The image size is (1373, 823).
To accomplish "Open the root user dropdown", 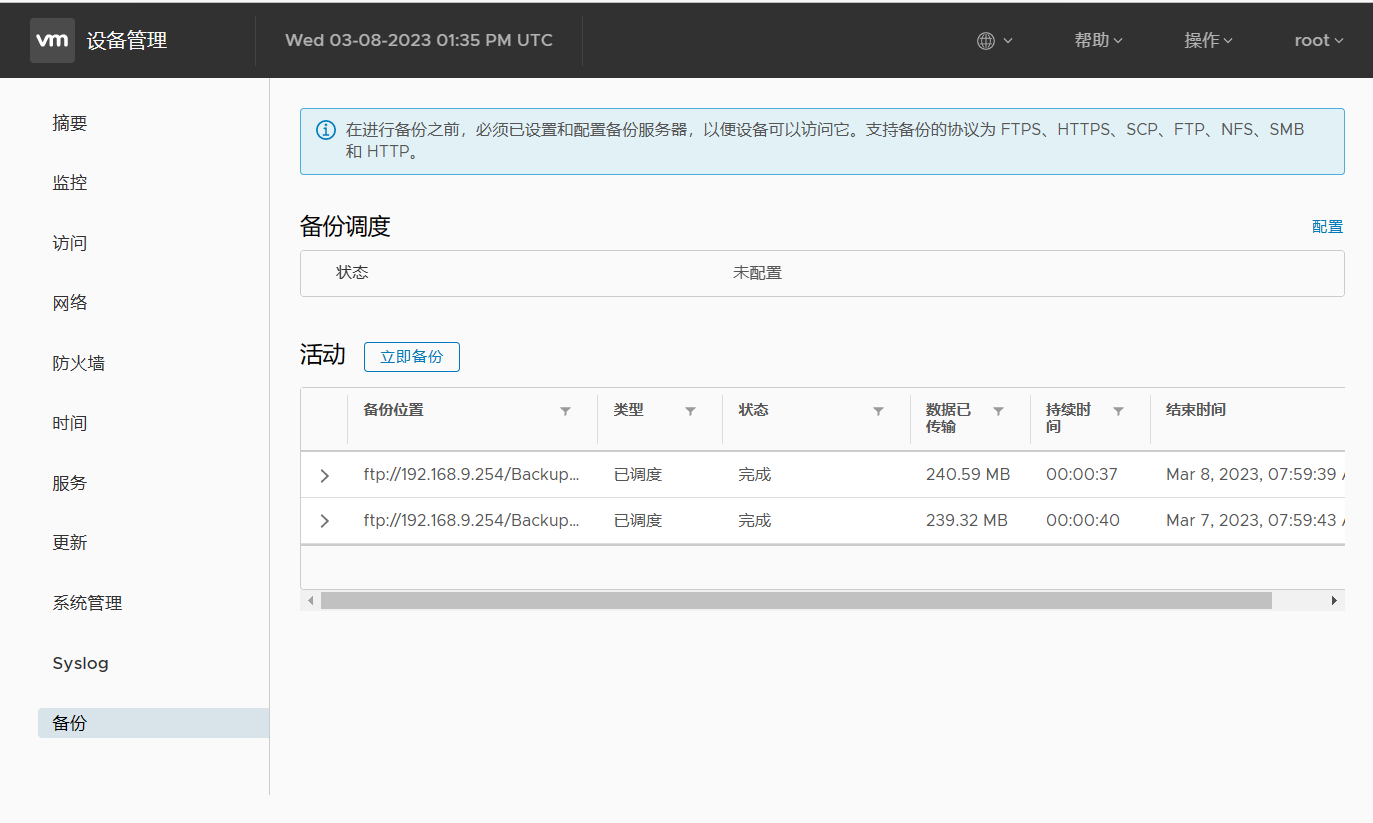I will [1318, 41].
